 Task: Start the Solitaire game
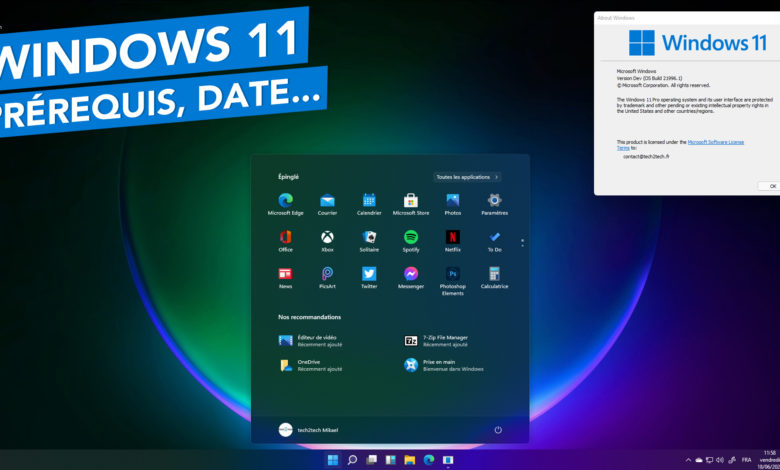[x=369, y=241]
